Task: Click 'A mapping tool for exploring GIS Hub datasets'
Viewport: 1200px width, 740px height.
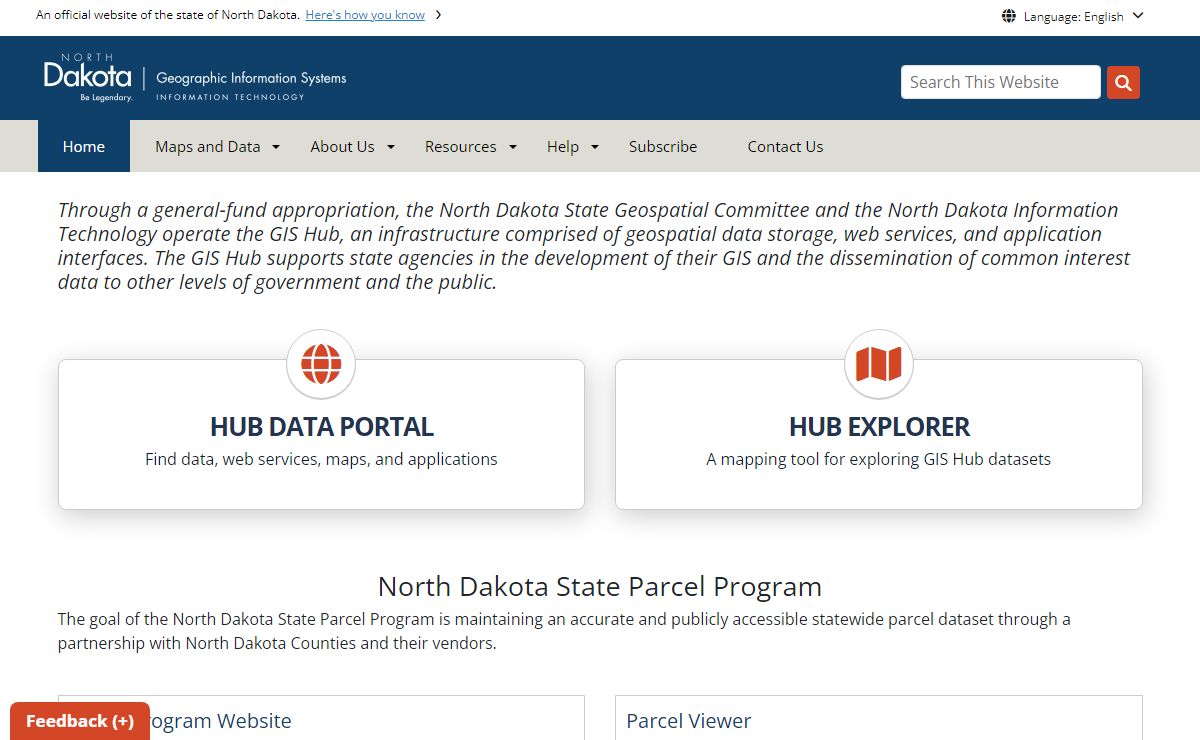Action: [x=879, y=459]
